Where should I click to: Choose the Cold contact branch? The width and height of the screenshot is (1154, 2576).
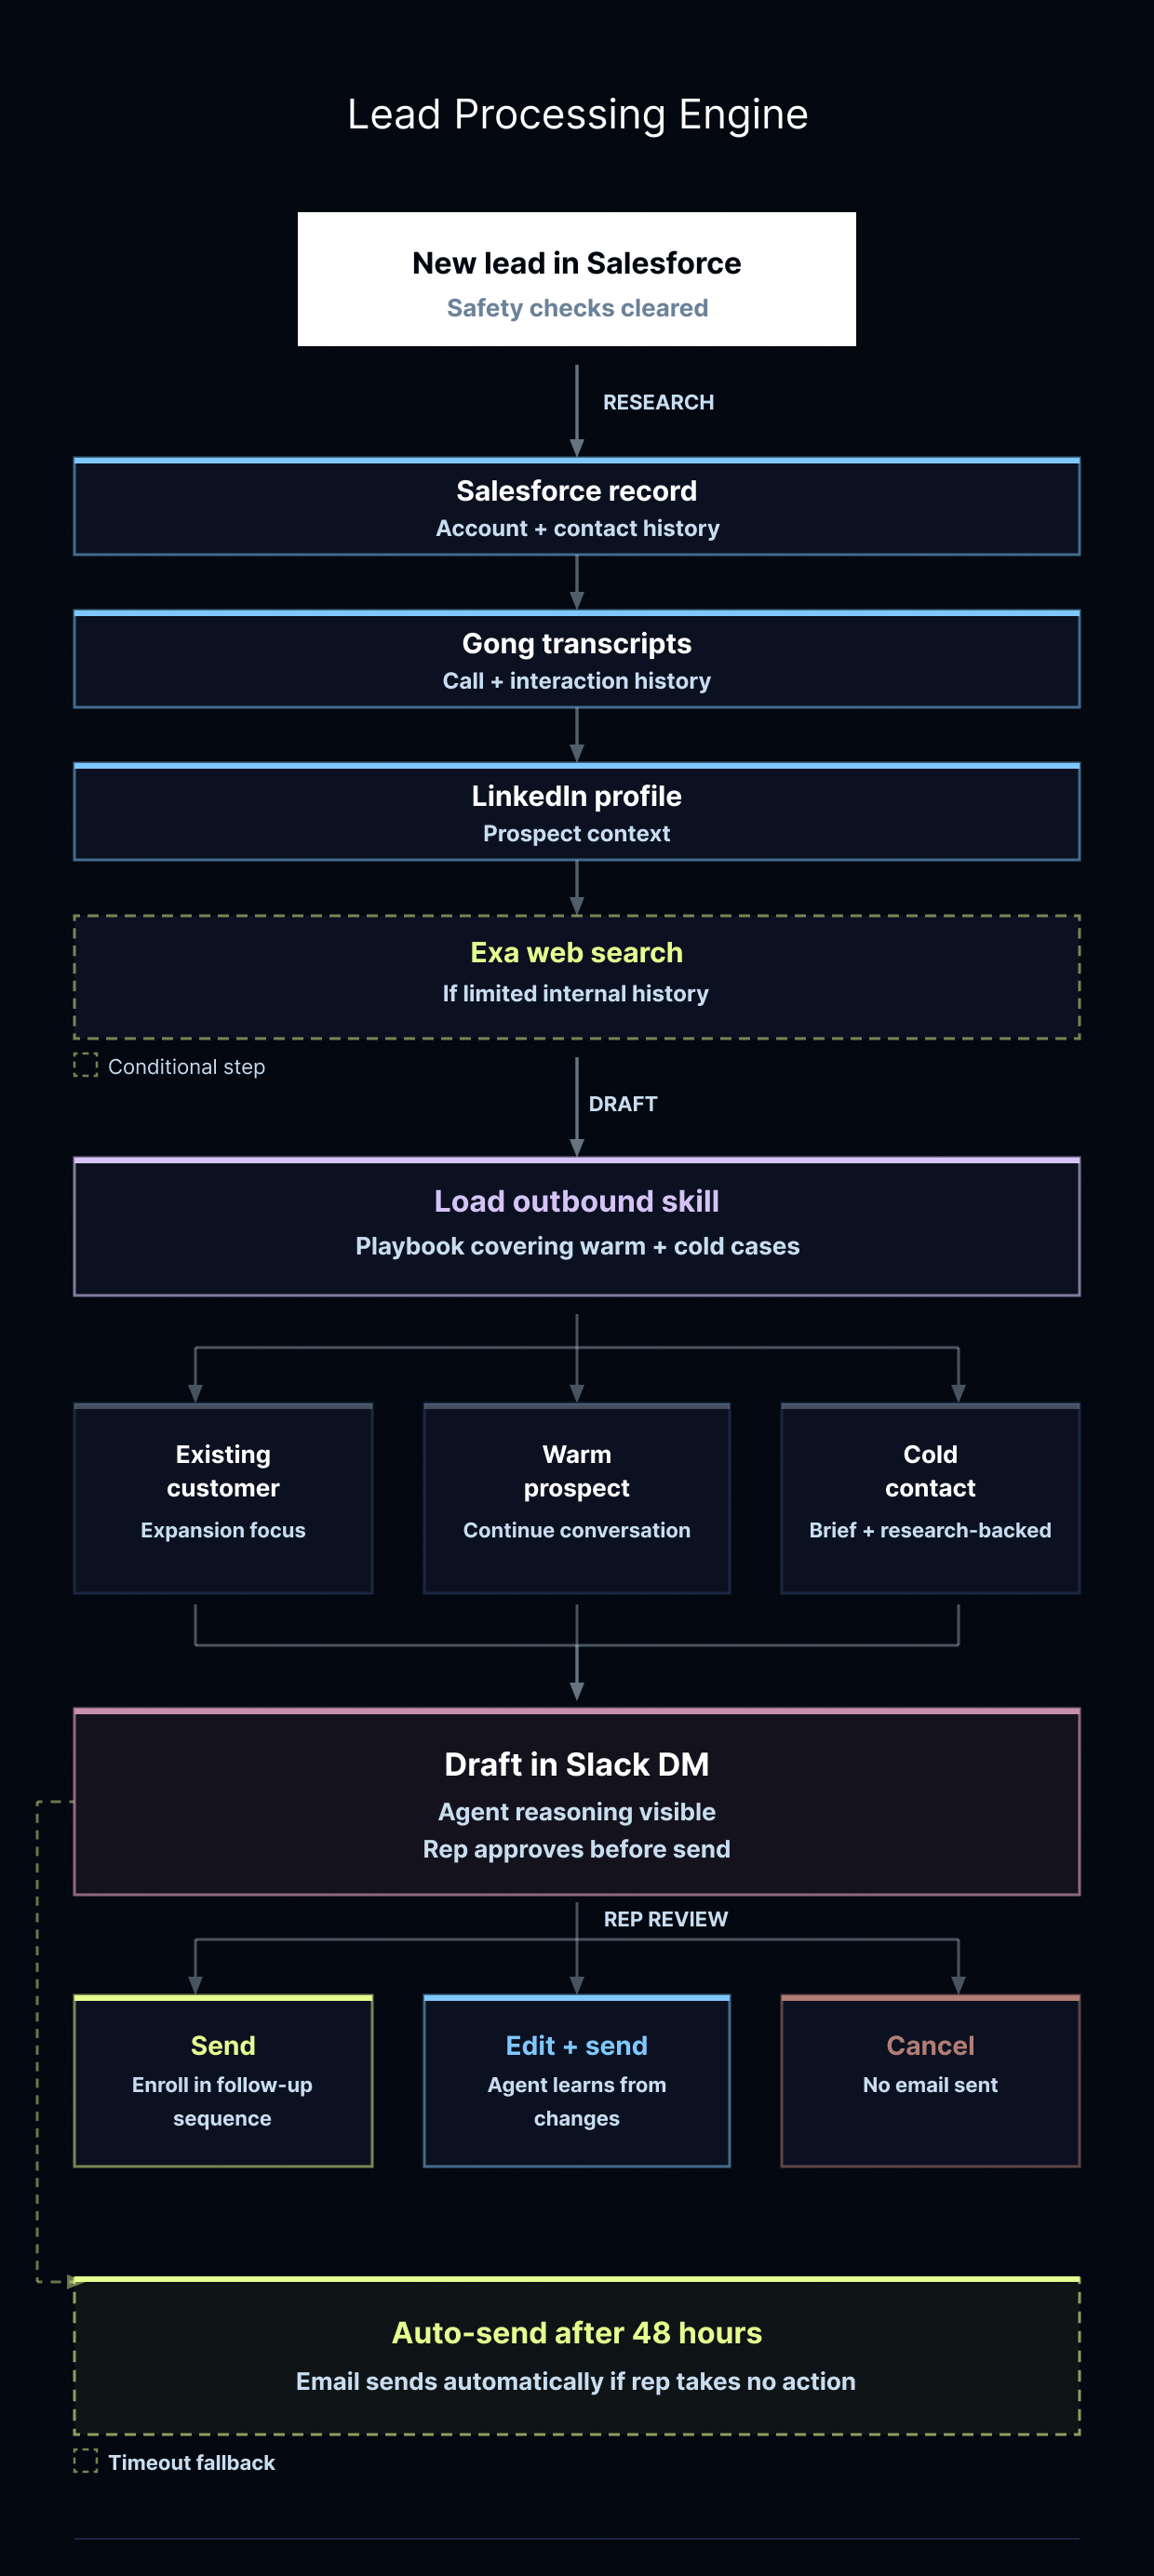click(930, 1498)
